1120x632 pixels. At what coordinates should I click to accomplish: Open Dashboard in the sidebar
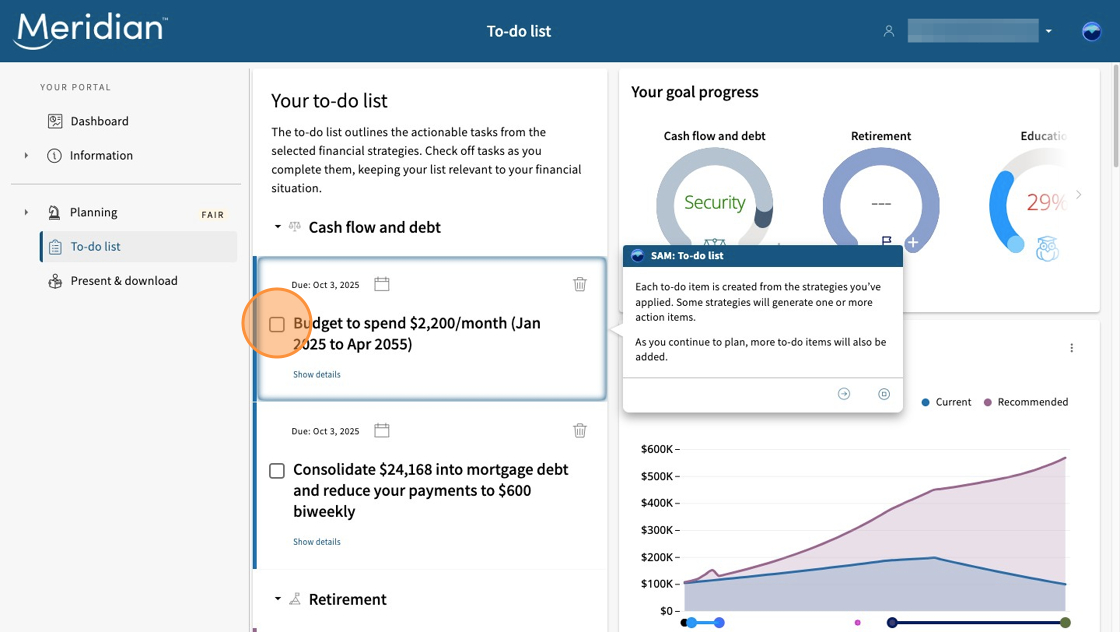click(x=99, y=121)
